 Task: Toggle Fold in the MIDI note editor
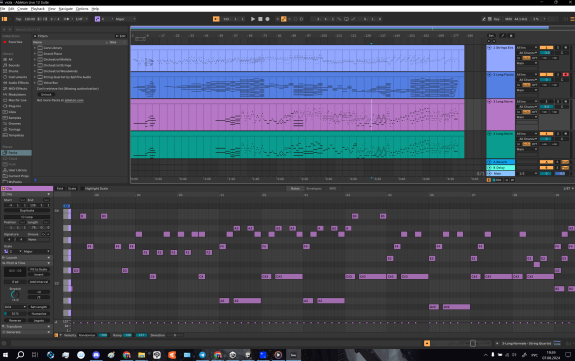point(60,189)
